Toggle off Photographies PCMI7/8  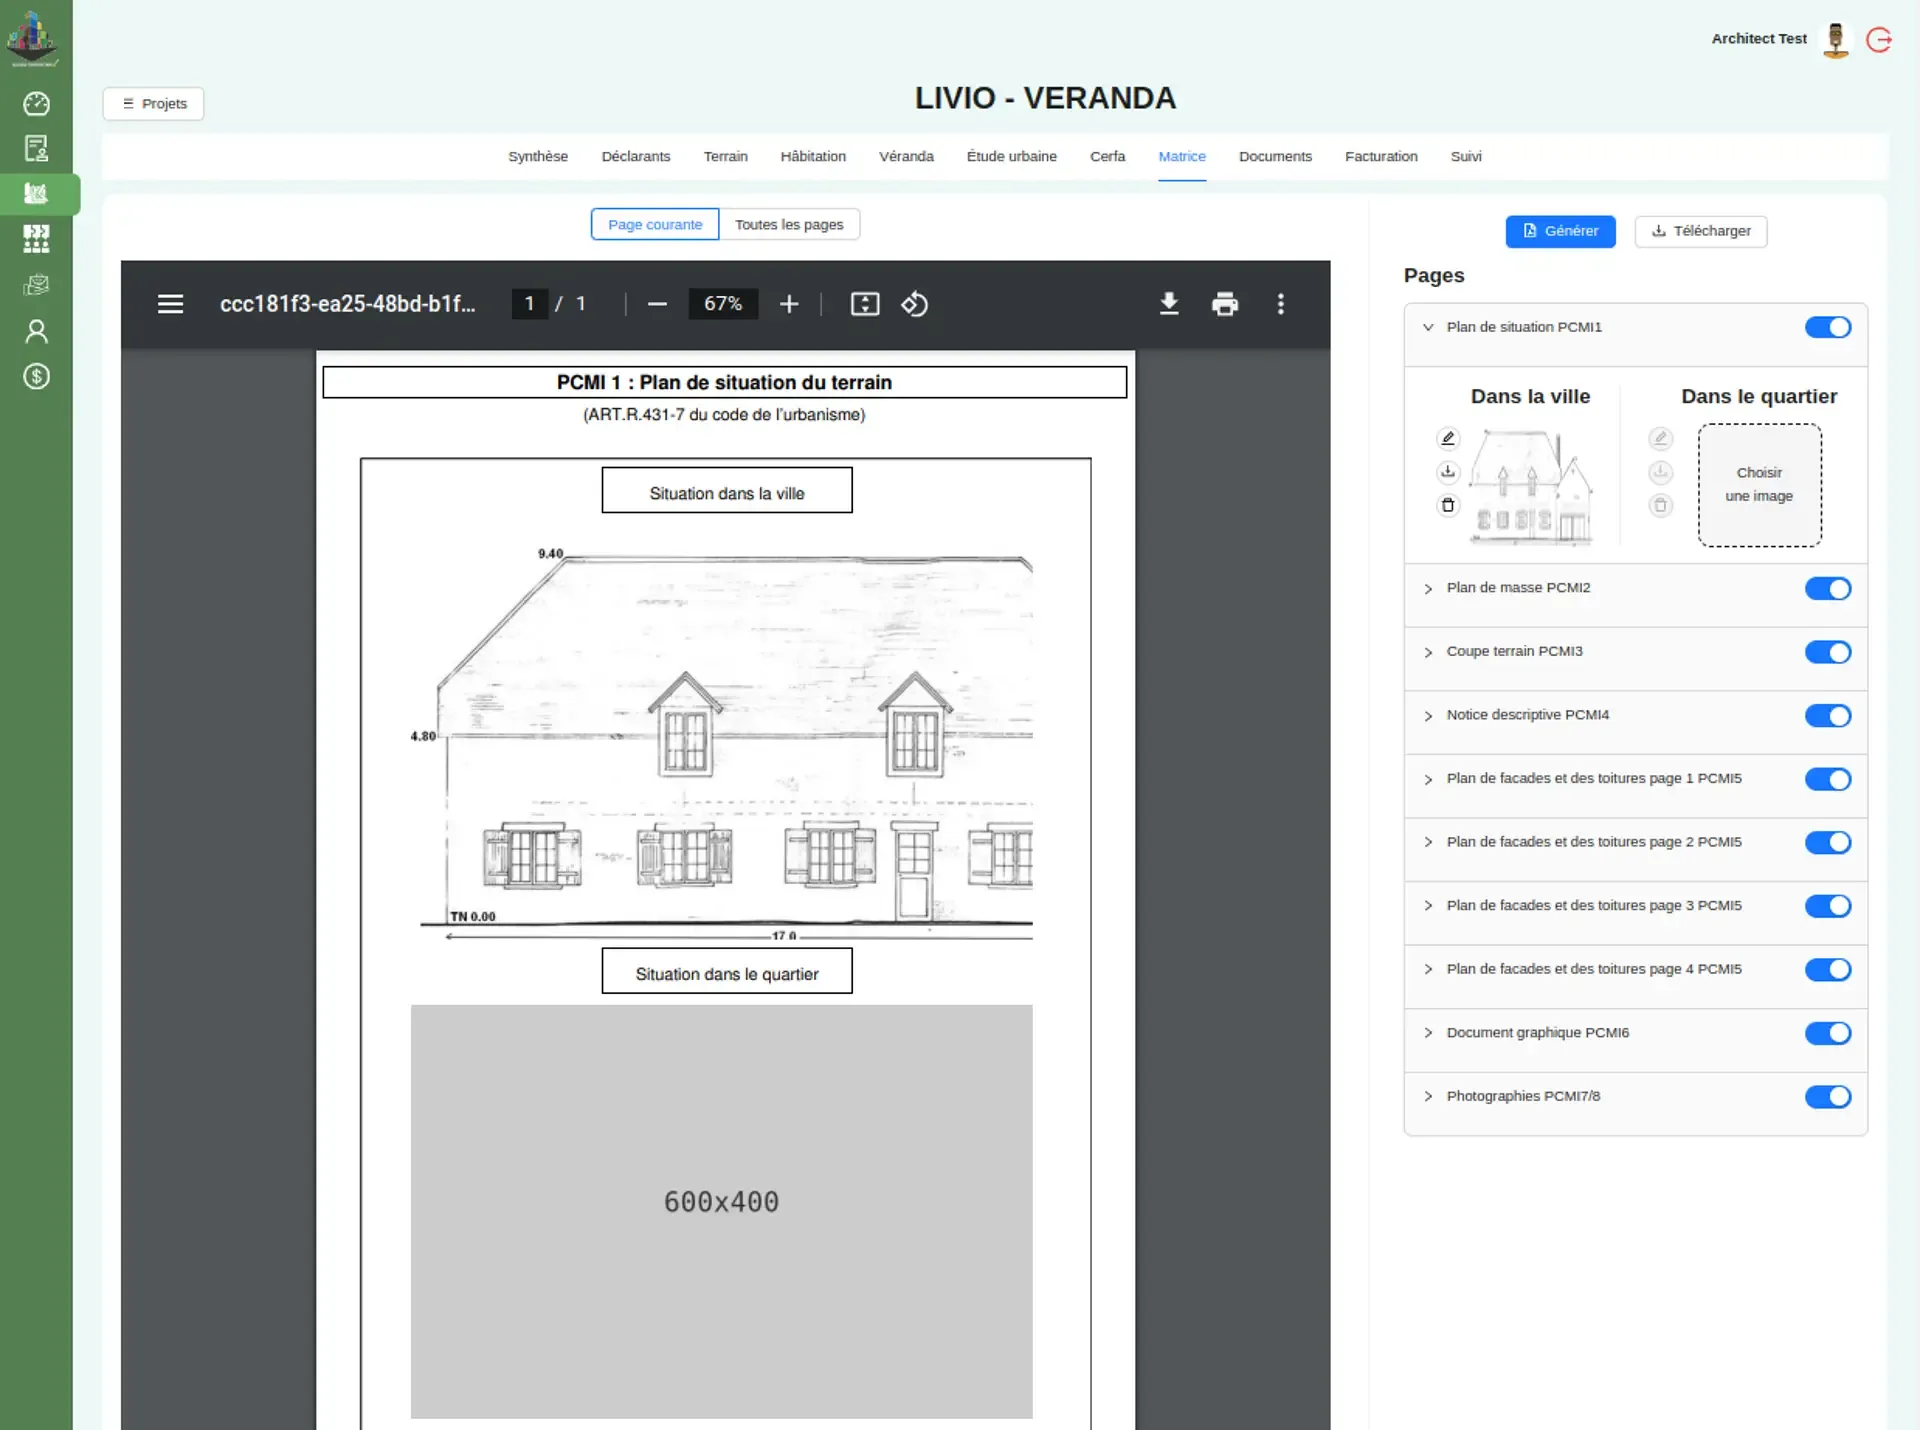(1828, 1097)
